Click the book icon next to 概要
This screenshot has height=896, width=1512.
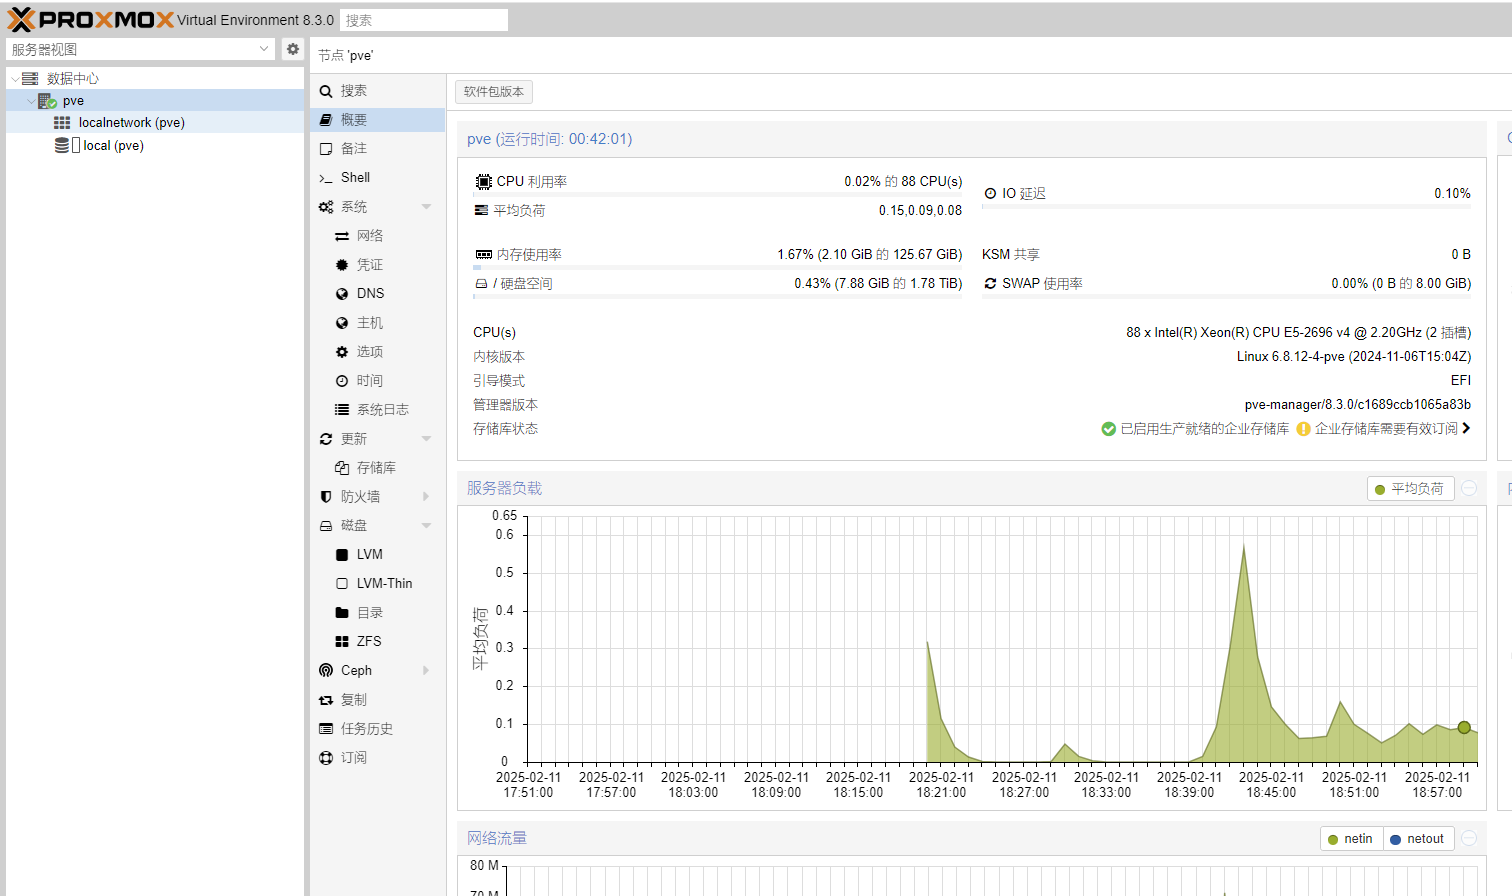click(326, 120)
